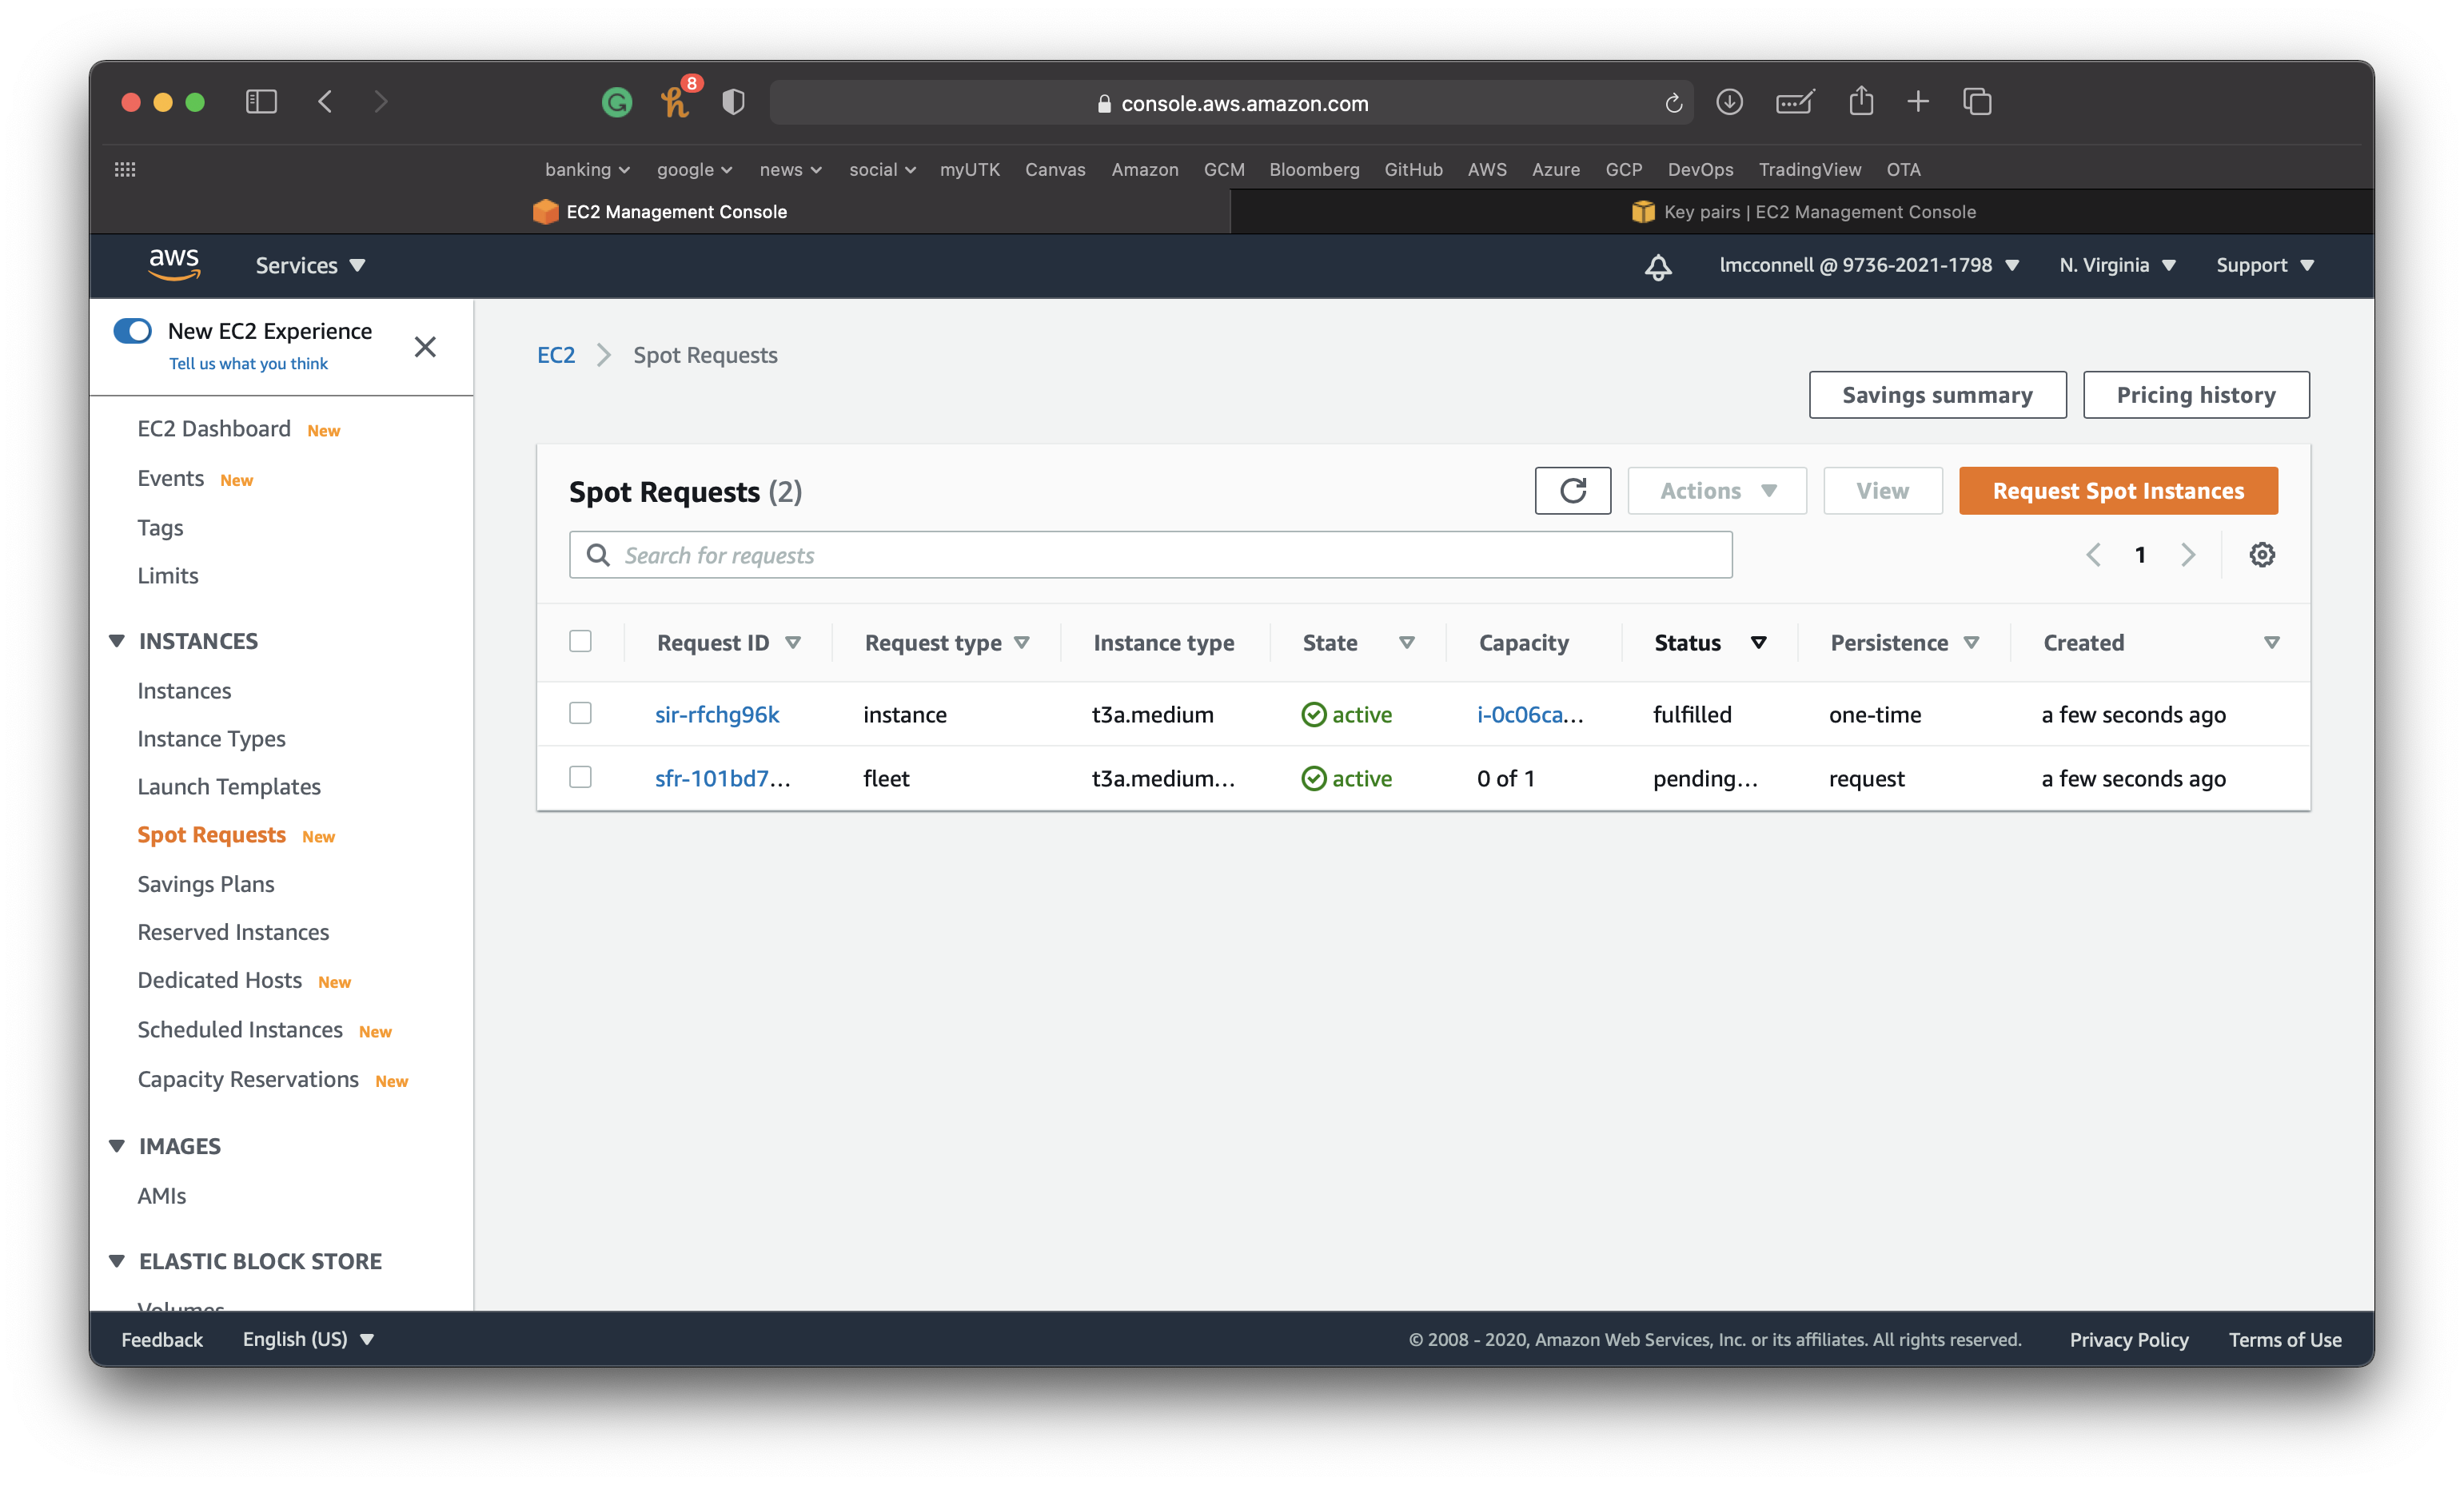This screenshot has height=1485, width=2464.
Task: Switch to Key pairs EC2 tab
Action: (x=1803, y=212)
